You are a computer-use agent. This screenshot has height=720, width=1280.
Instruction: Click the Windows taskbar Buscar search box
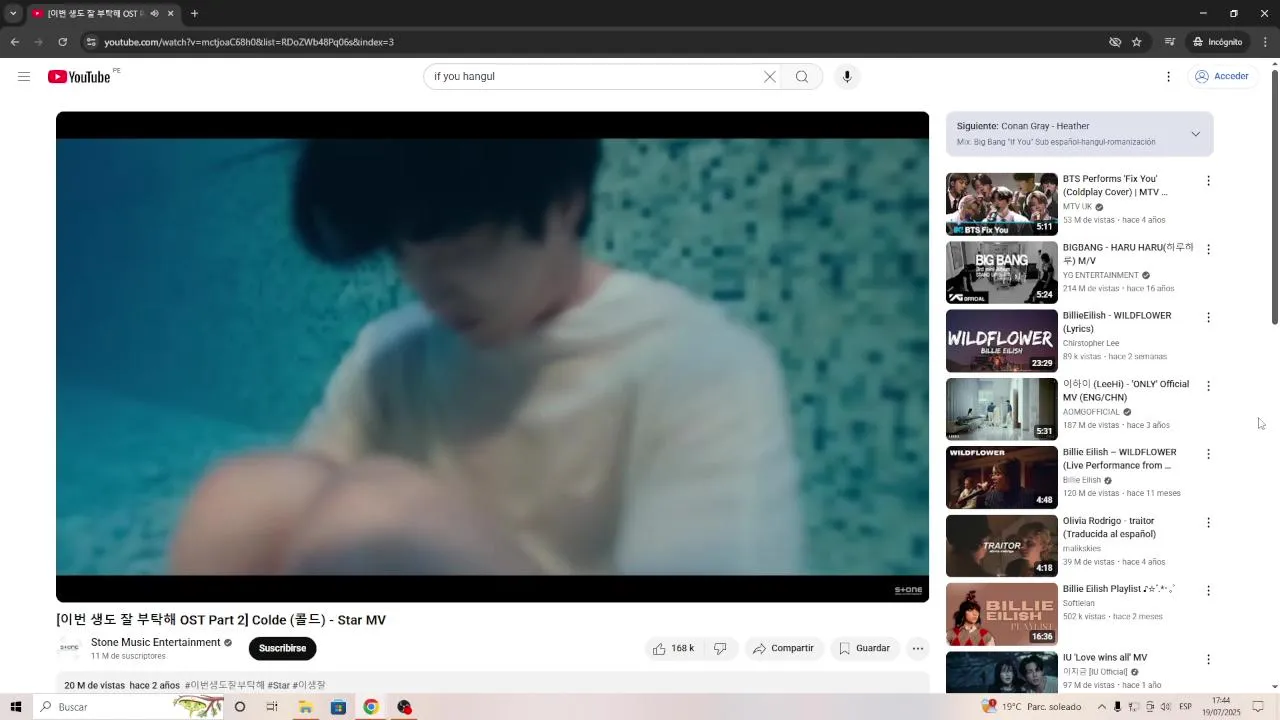pos(128,707)
